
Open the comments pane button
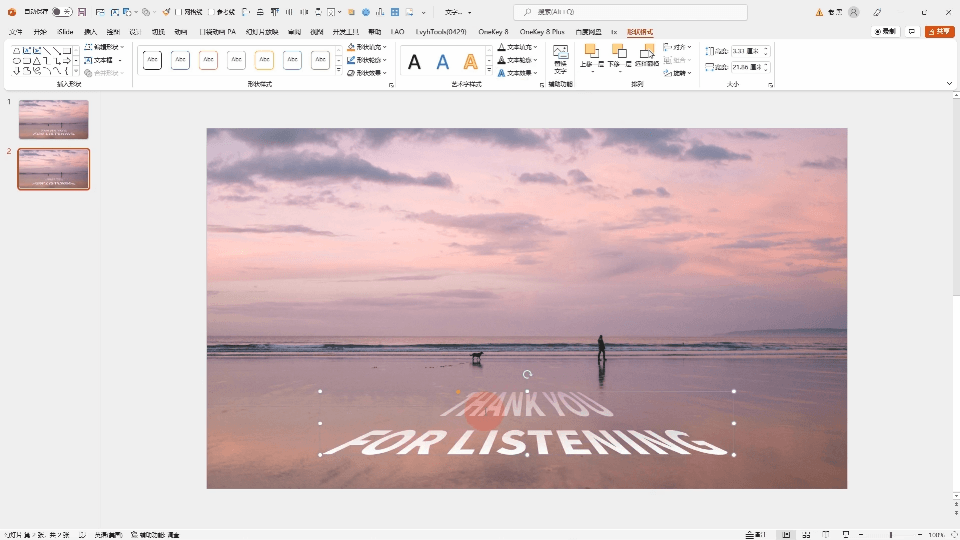pos(912,31)
